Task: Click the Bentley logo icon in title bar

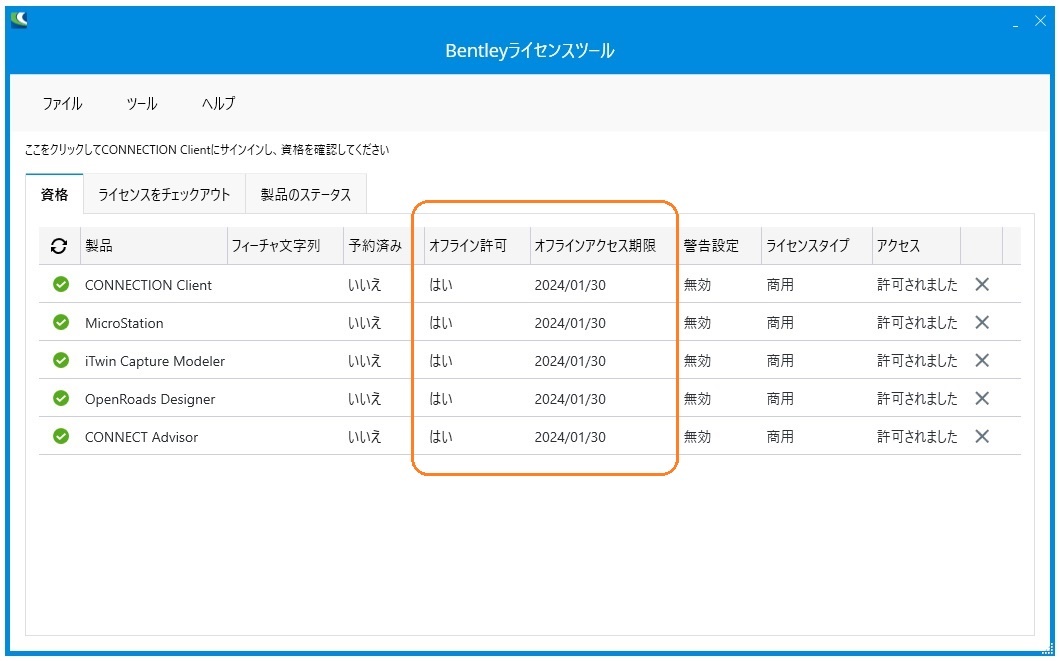Action: click(x=19, y=20)
